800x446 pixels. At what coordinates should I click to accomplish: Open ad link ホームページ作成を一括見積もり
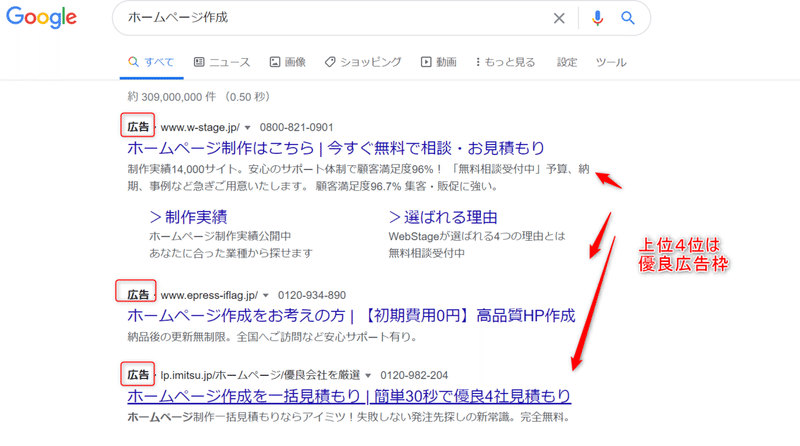[x=349, y=396]
